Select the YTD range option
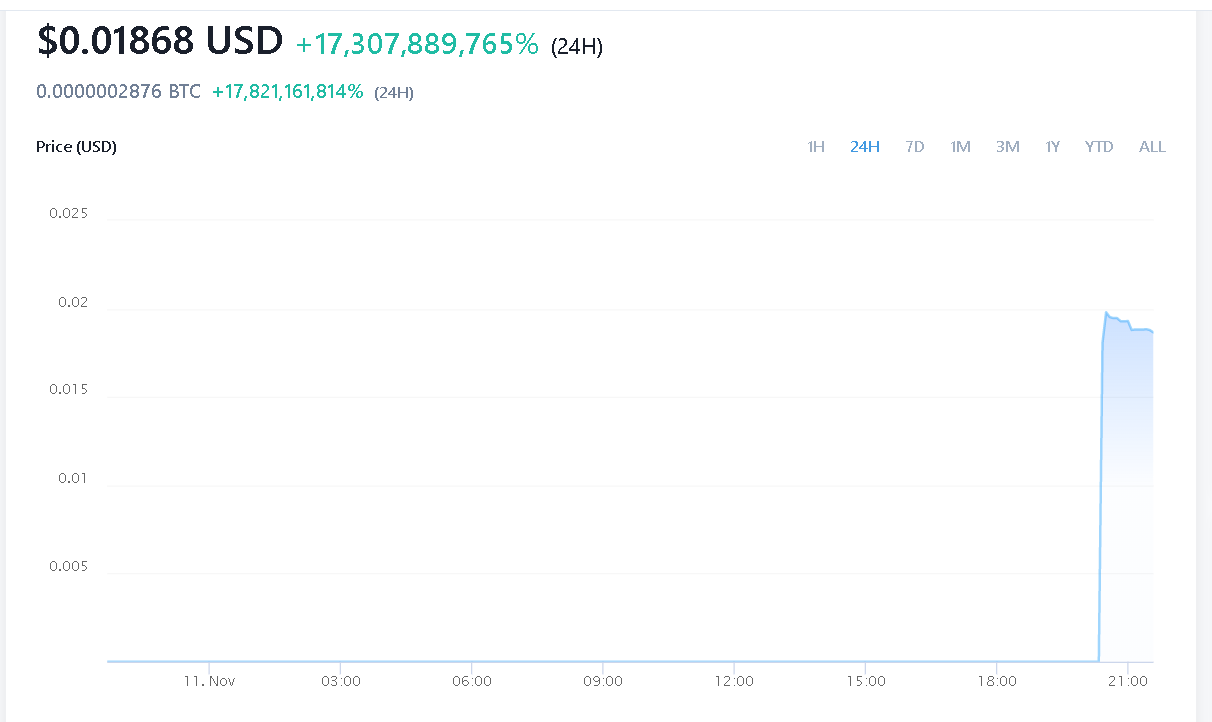The height and width of the screenshot is (722, 1212). tap(1099, 147)
